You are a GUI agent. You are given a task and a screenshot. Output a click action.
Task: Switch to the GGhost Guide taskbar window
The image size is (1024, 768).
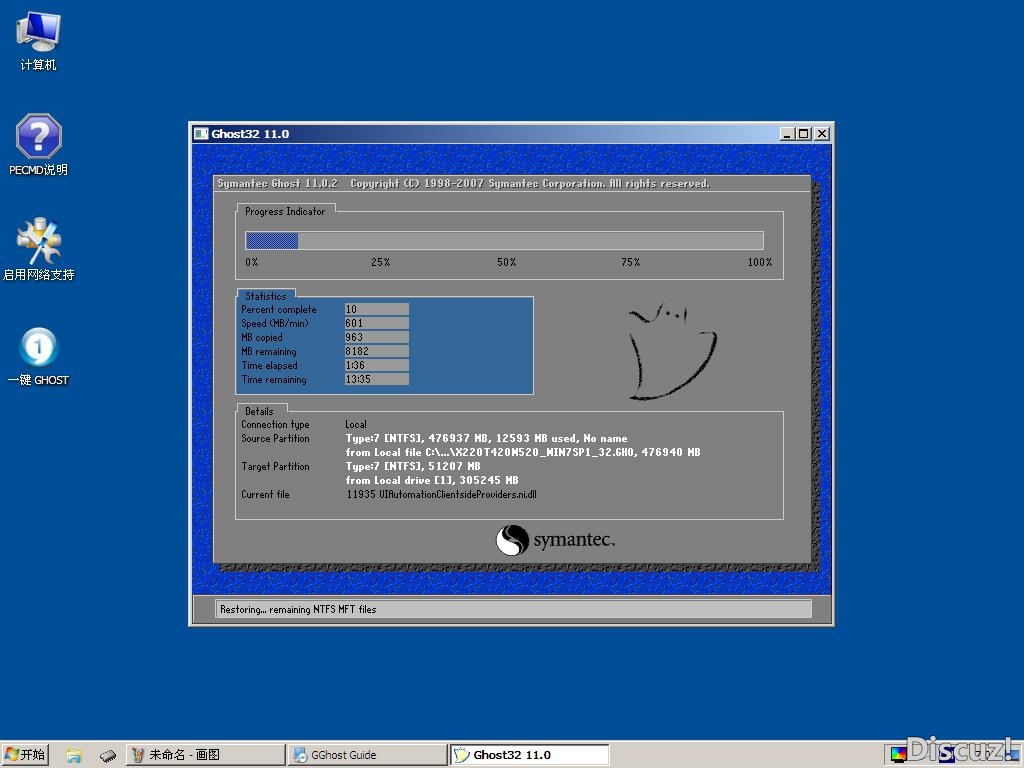click(x=366, y=755)
